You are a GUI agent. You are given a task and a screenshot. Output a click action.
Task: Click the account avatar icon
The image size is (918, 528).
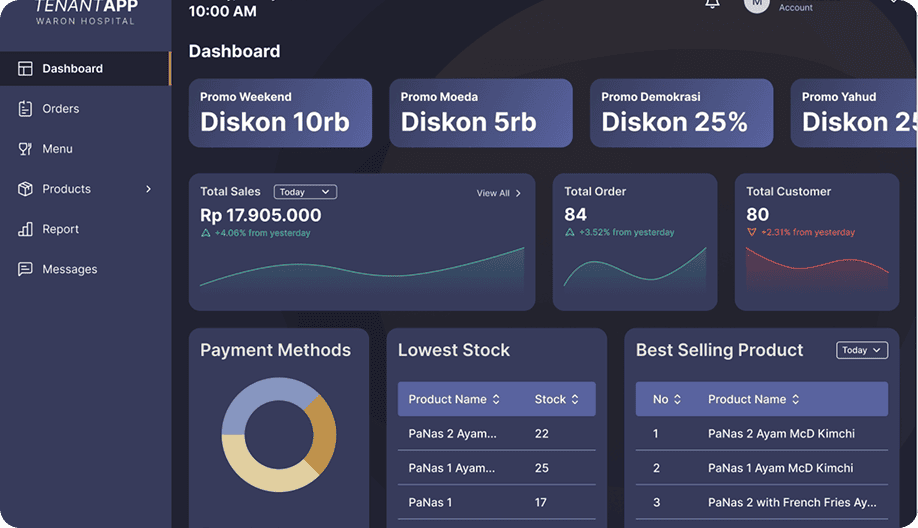pyautogui.click(x=757, y=4)
